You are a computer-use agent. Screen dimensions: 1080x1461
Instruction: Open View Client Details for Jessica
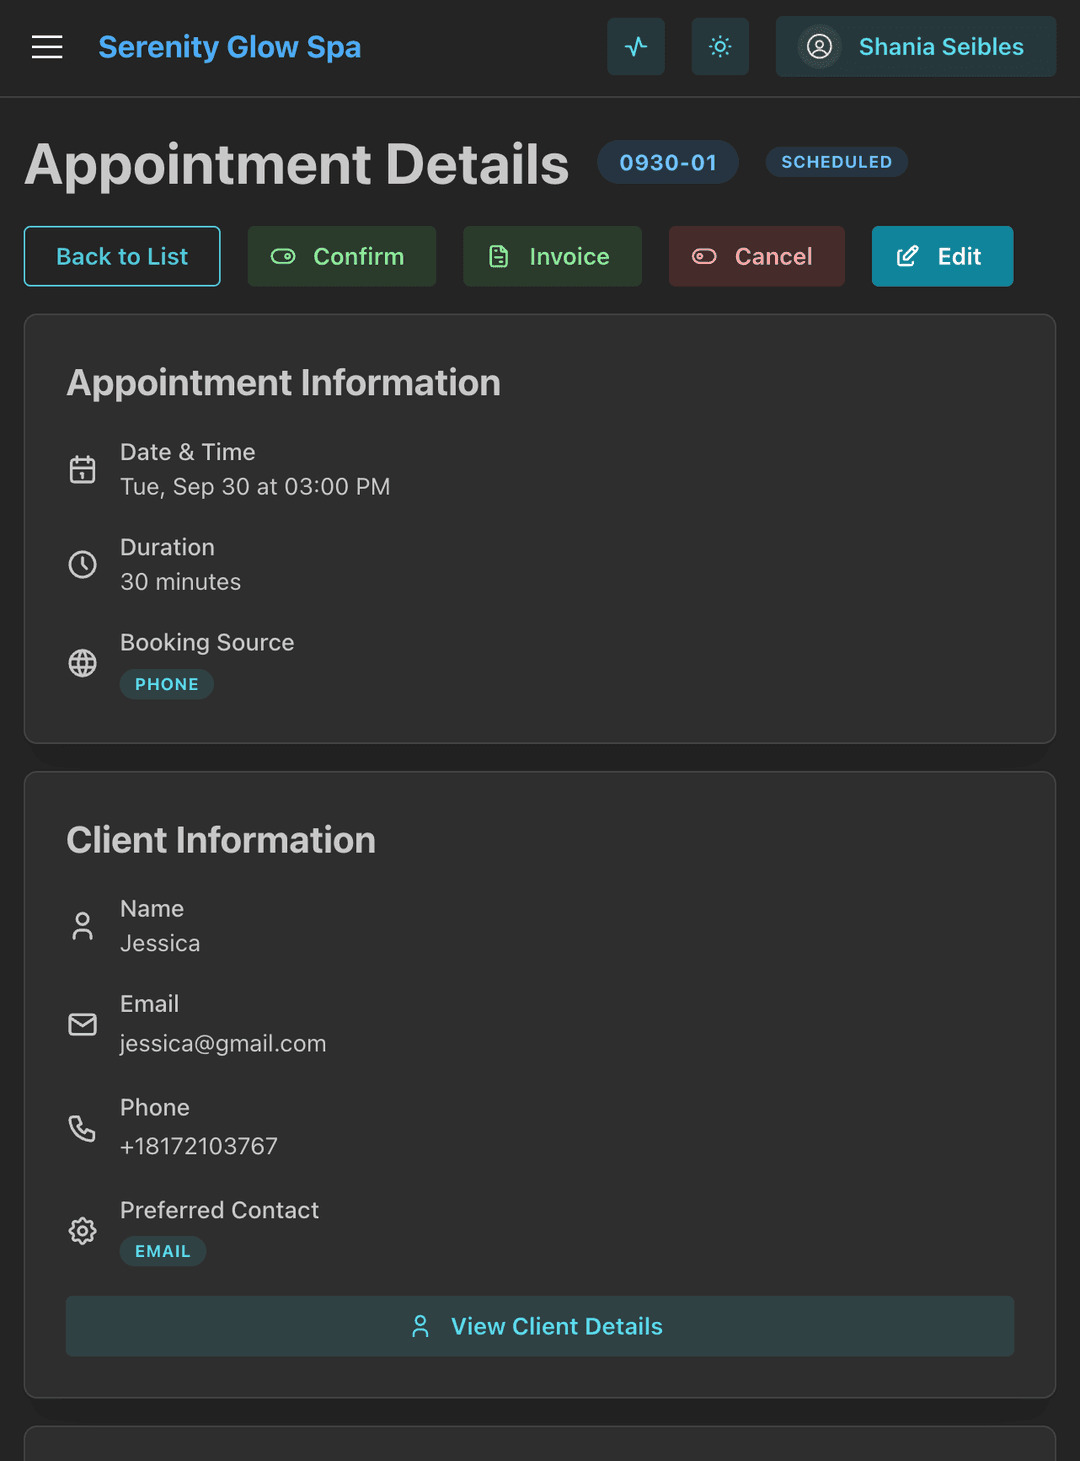tap(540, 1326)
